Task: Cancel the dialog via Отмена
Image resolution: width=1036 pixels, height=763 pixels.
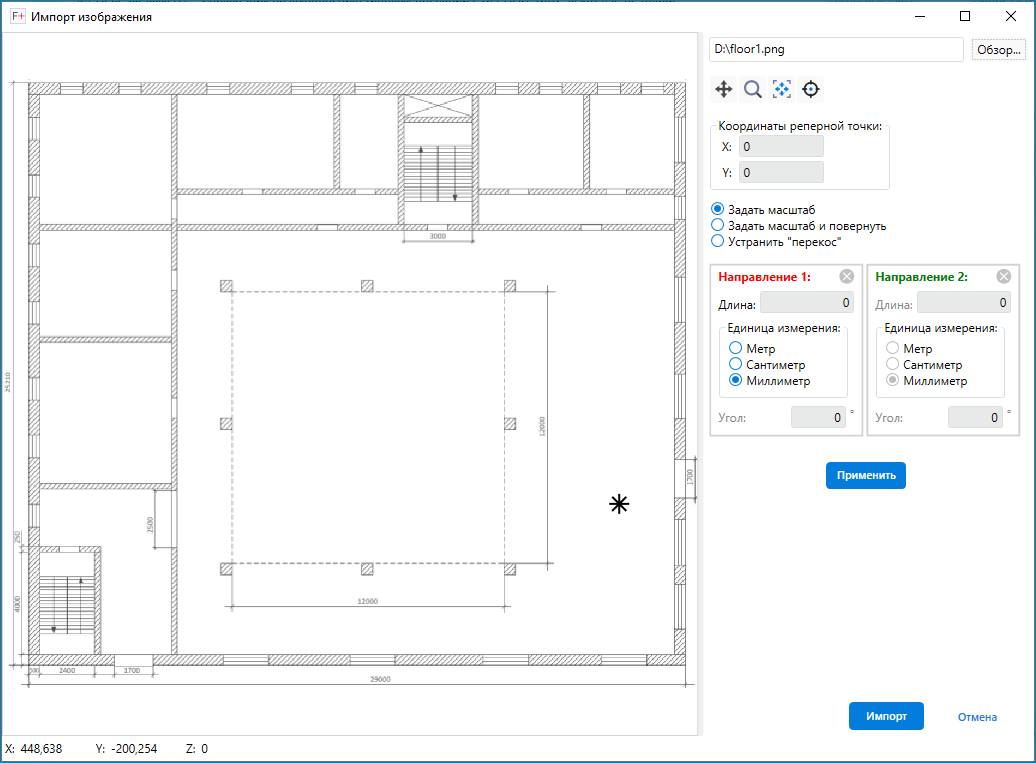Action: pos(977,717)
